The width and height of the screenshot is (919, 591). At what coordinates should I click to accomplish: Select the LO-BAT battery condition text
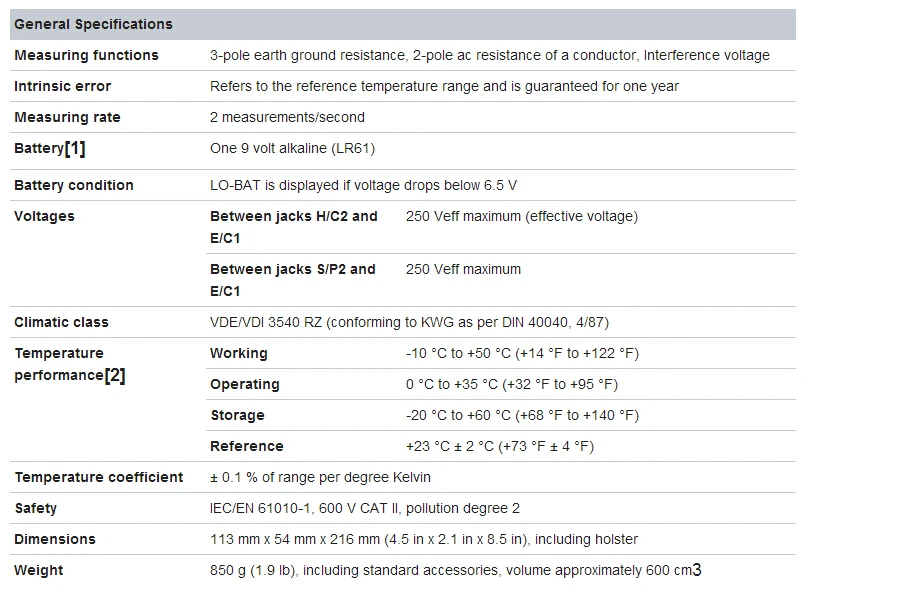point(363,185)
